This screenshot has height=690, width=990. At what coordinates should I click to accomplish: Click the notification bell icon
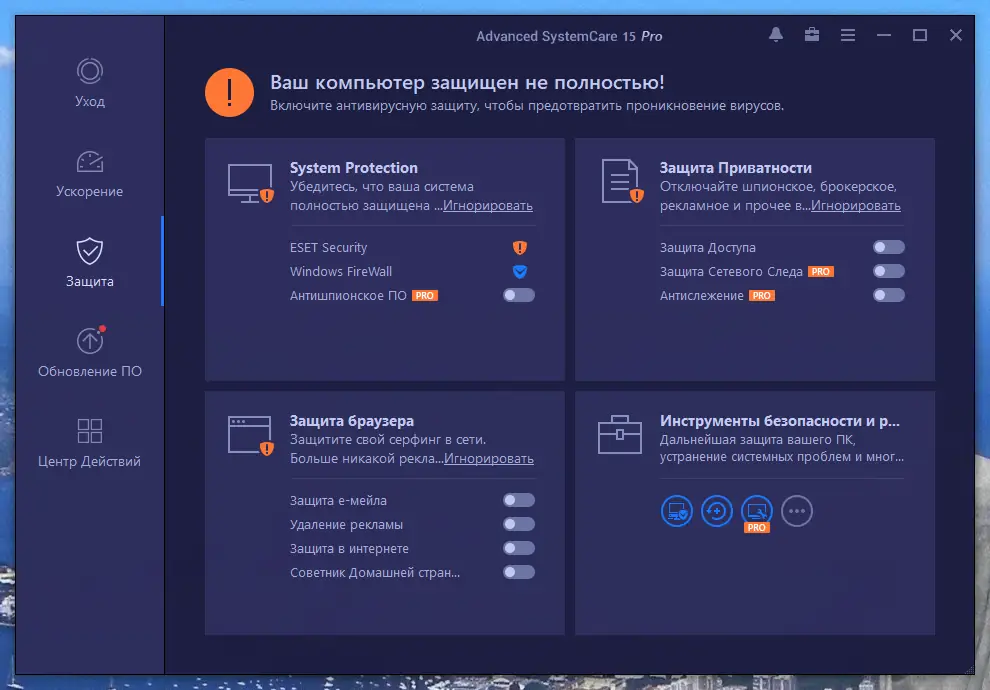(776, 35)
